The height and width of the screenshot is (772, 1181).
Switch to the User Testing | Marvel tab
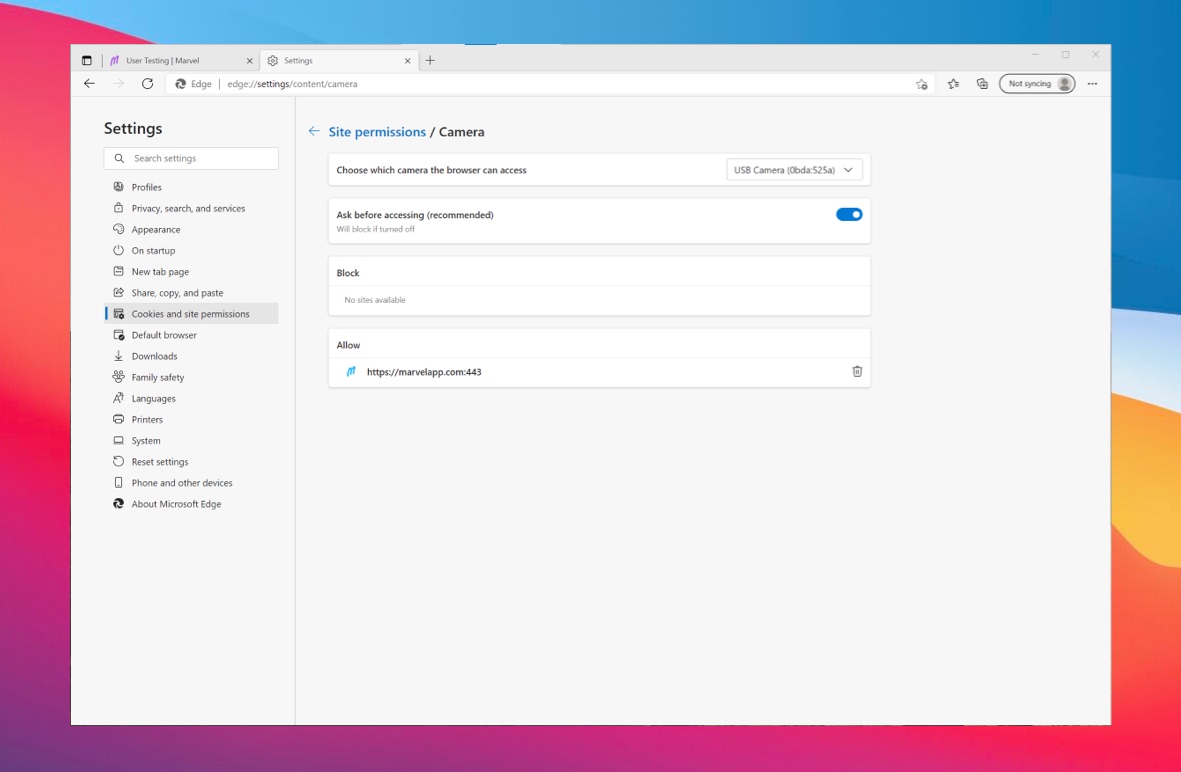[181, 60]
